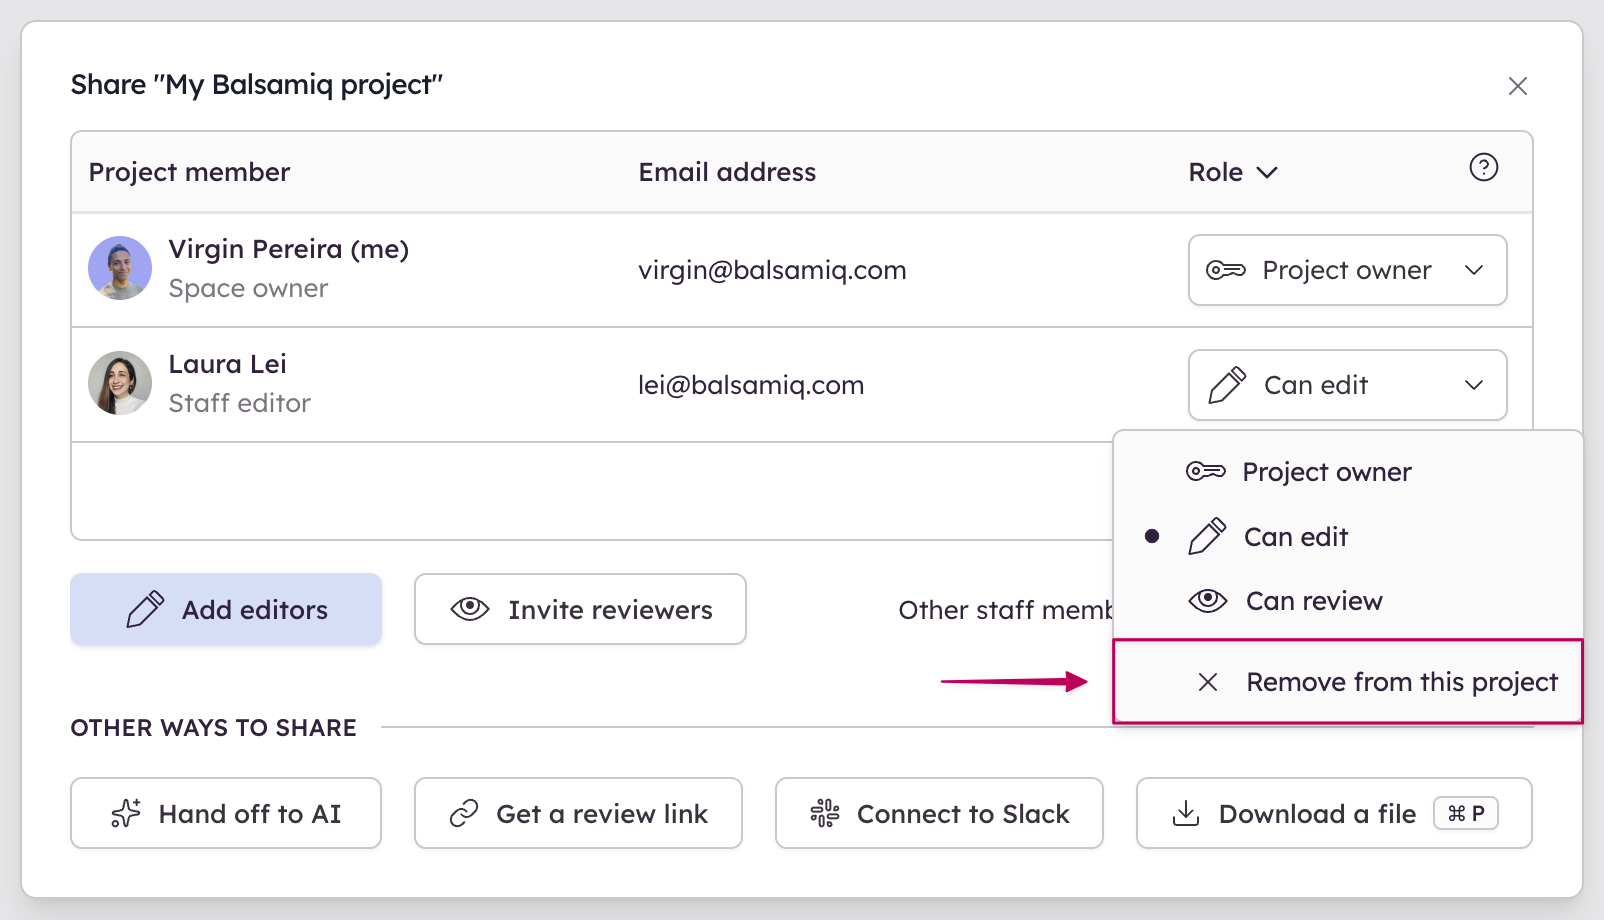The height and width of the screenshot is (920, 1604).
Task: Open the role help question-mark icon
Action: [x=1483, y=167]
